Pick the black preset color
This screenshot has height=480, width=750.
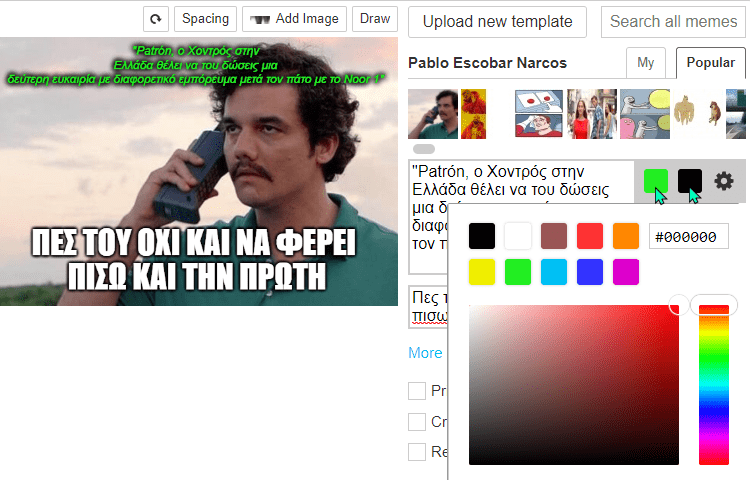coord(482,236)
